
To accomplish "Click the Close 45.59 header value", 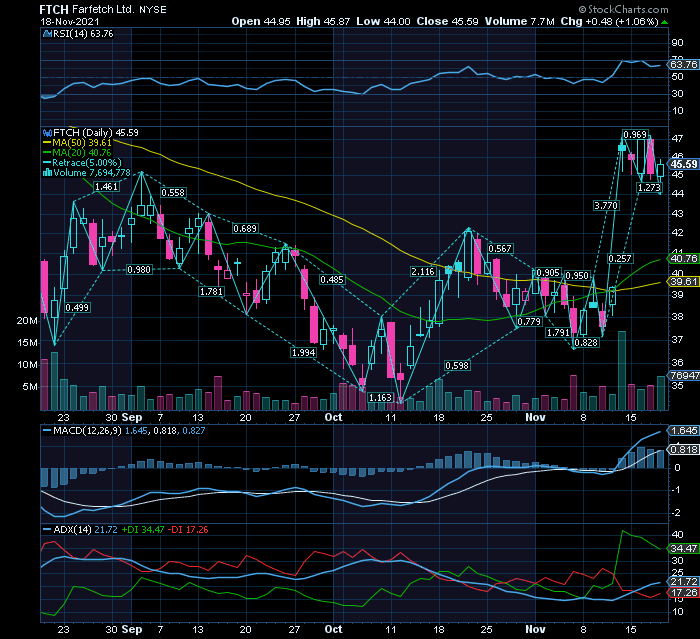I will [x=447, y=21].
